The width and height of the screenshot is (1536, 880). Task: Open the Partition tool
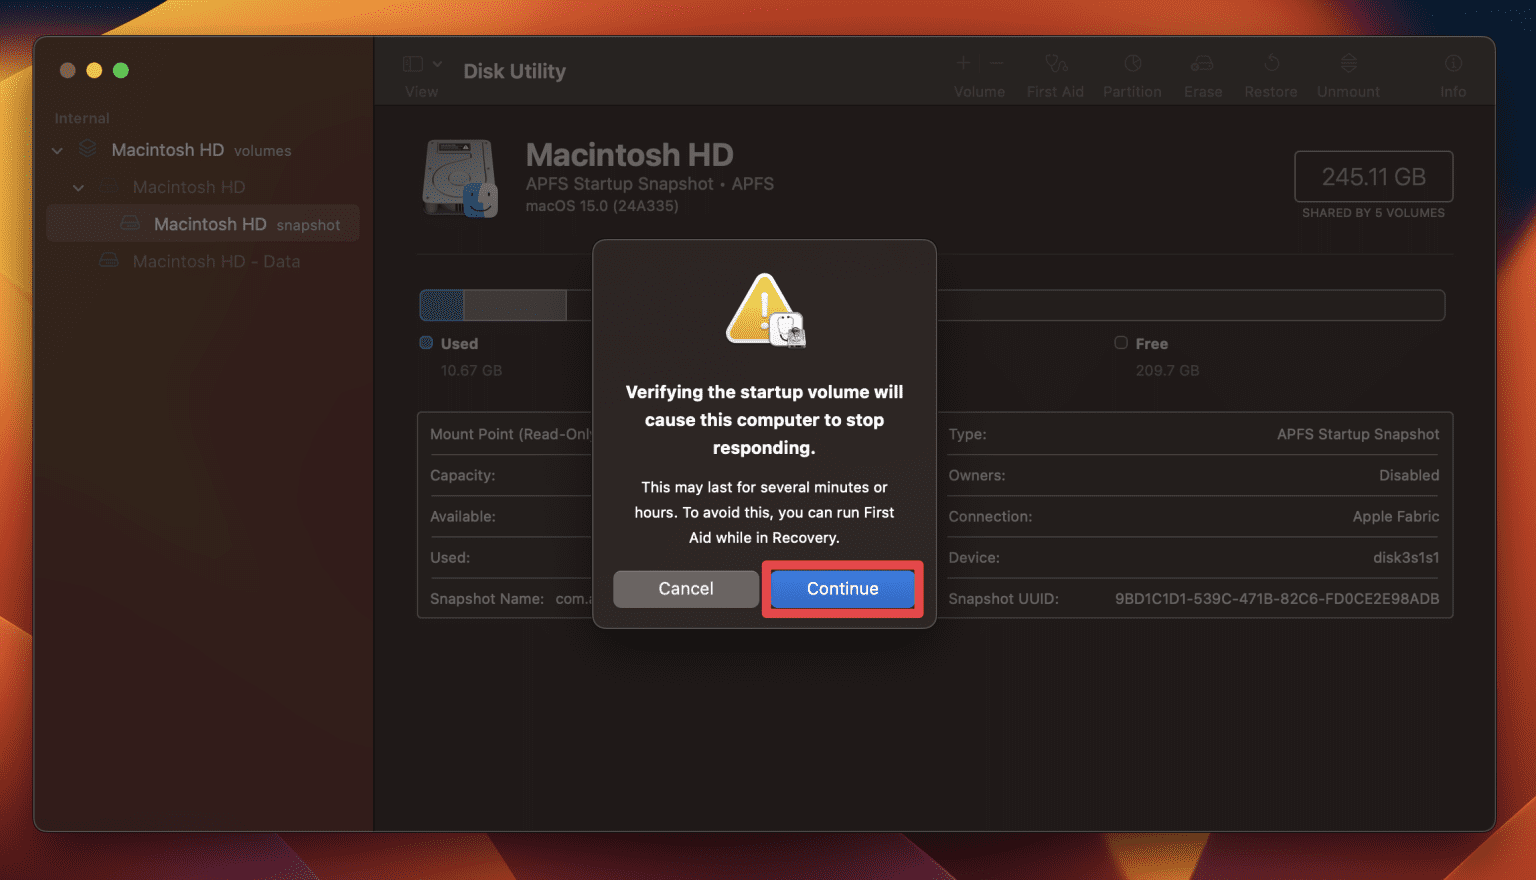(x=1132, y=63)
